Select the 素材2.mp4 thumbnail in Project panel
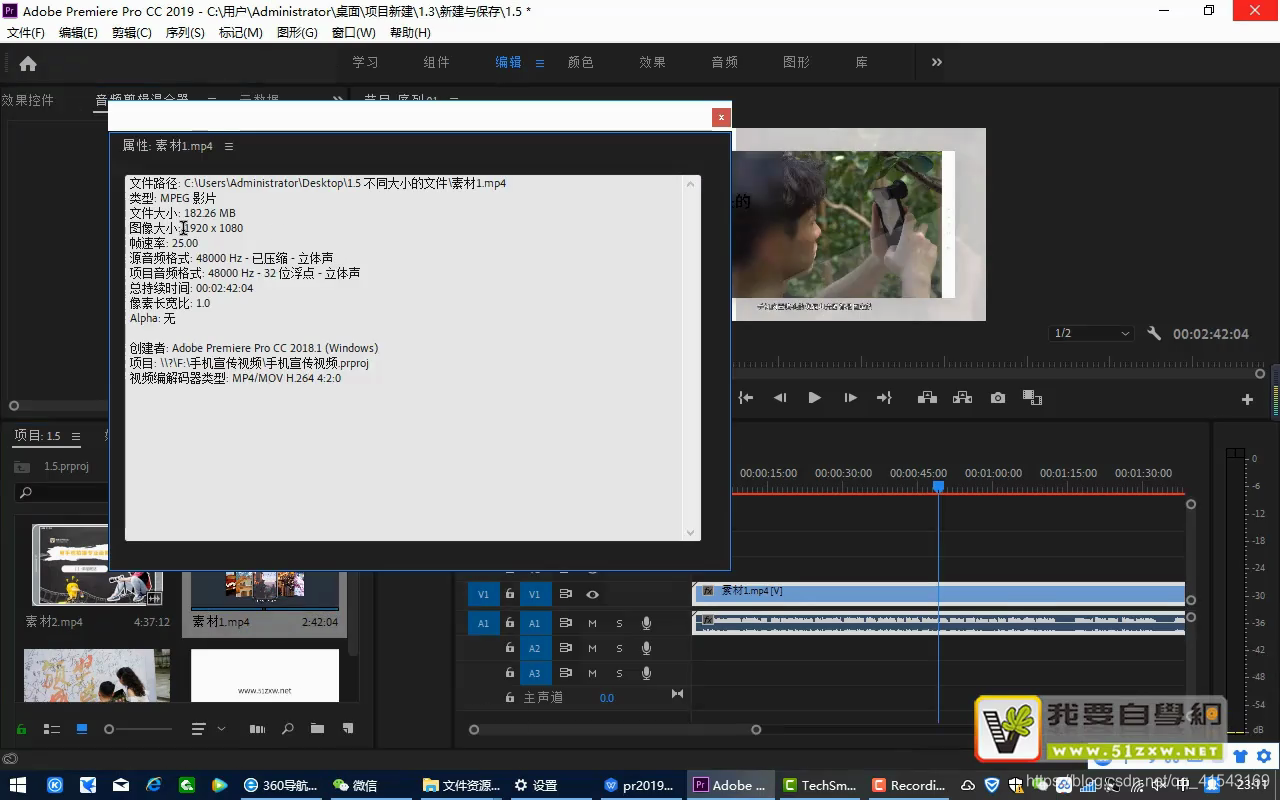 (x=96, y=564)
